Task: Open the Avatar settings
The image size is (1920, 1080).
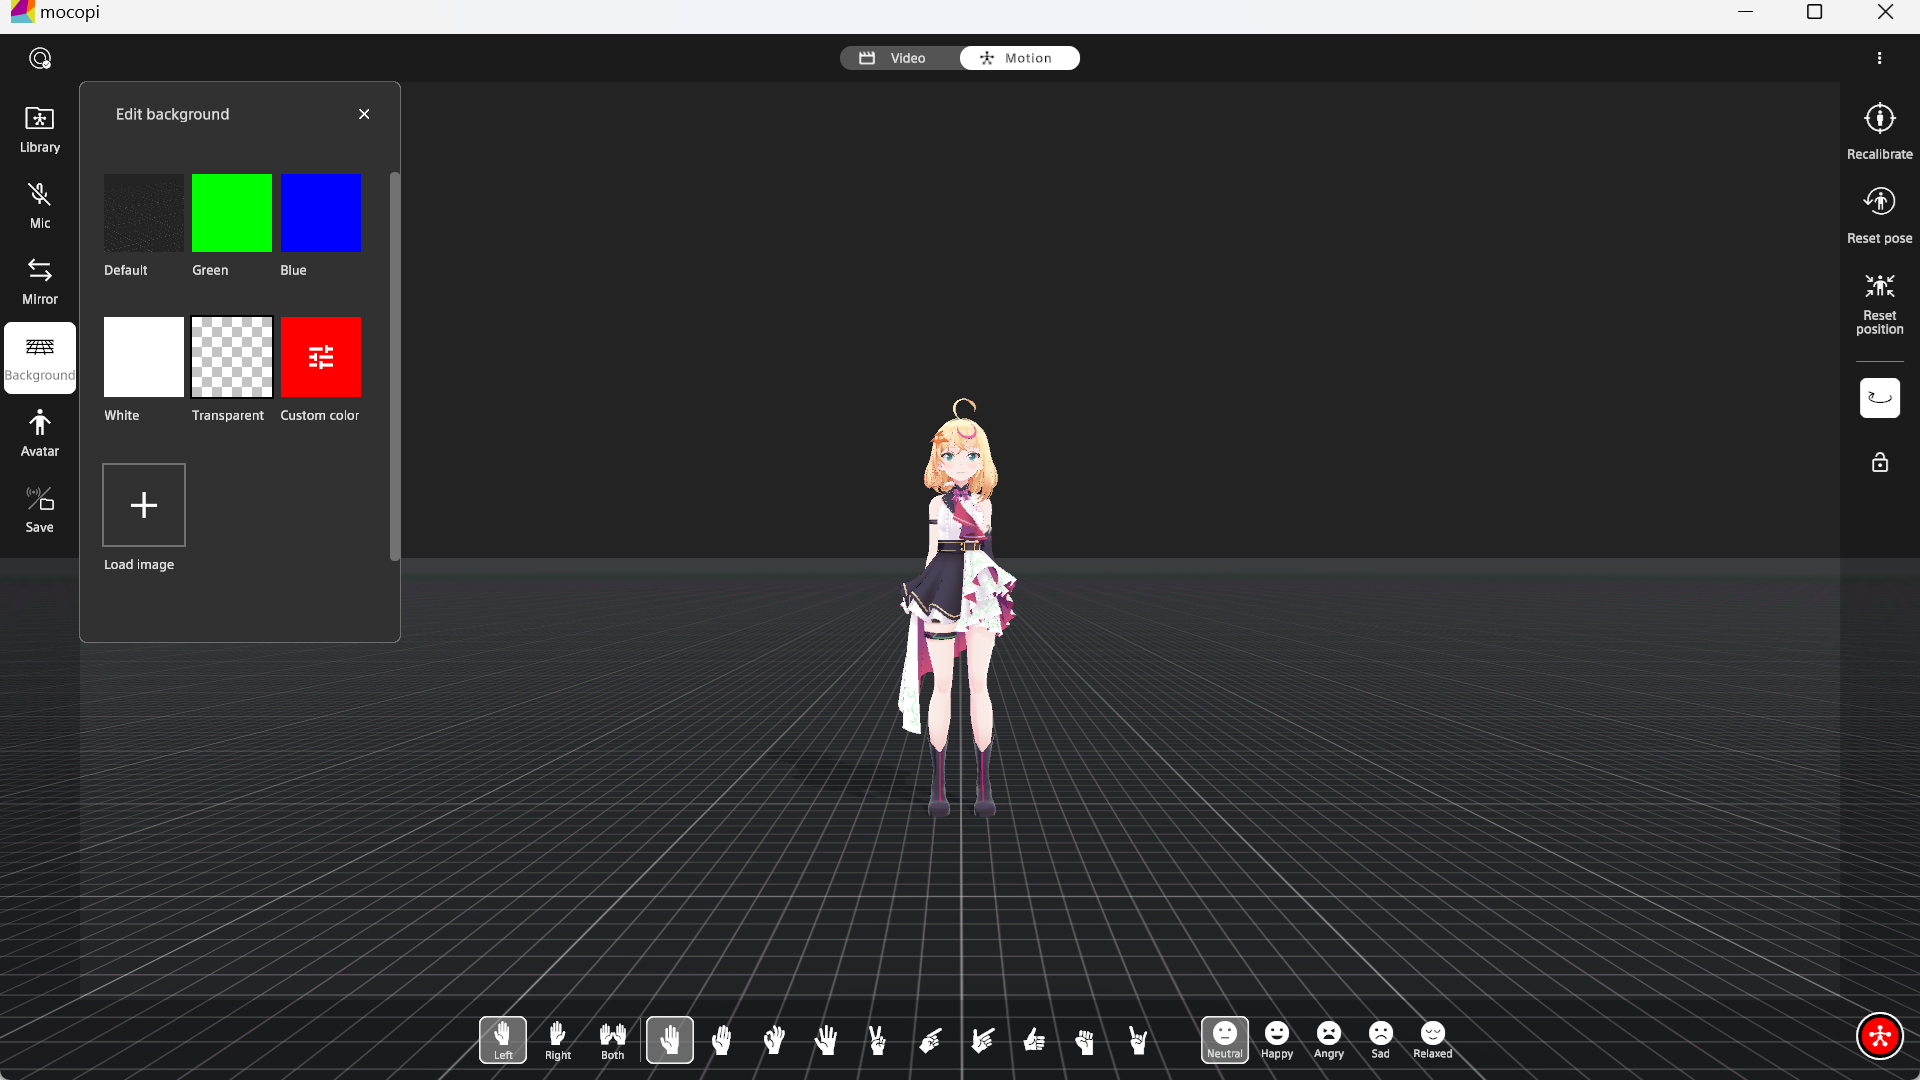Action: coord(40,433)
